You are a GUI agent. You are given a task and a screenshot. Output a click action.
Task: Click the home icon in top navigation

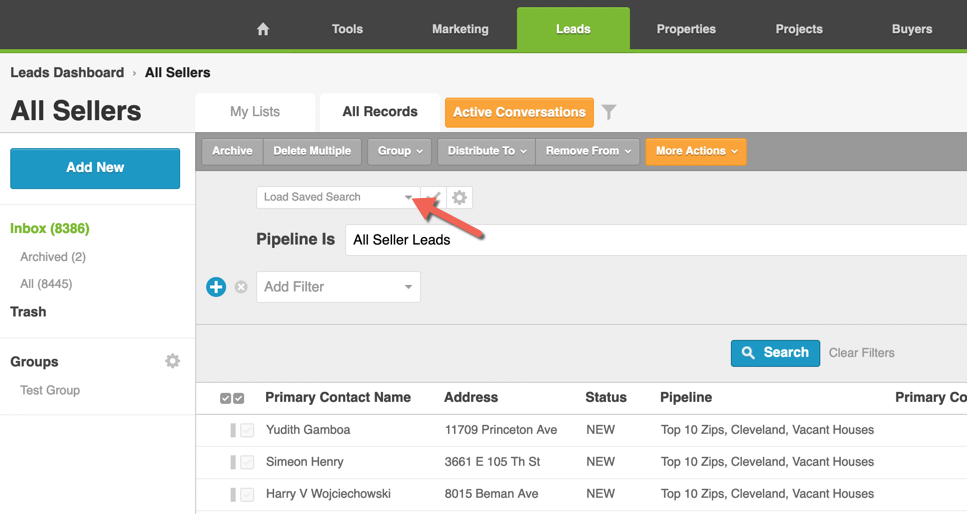[x=263, y=29]
